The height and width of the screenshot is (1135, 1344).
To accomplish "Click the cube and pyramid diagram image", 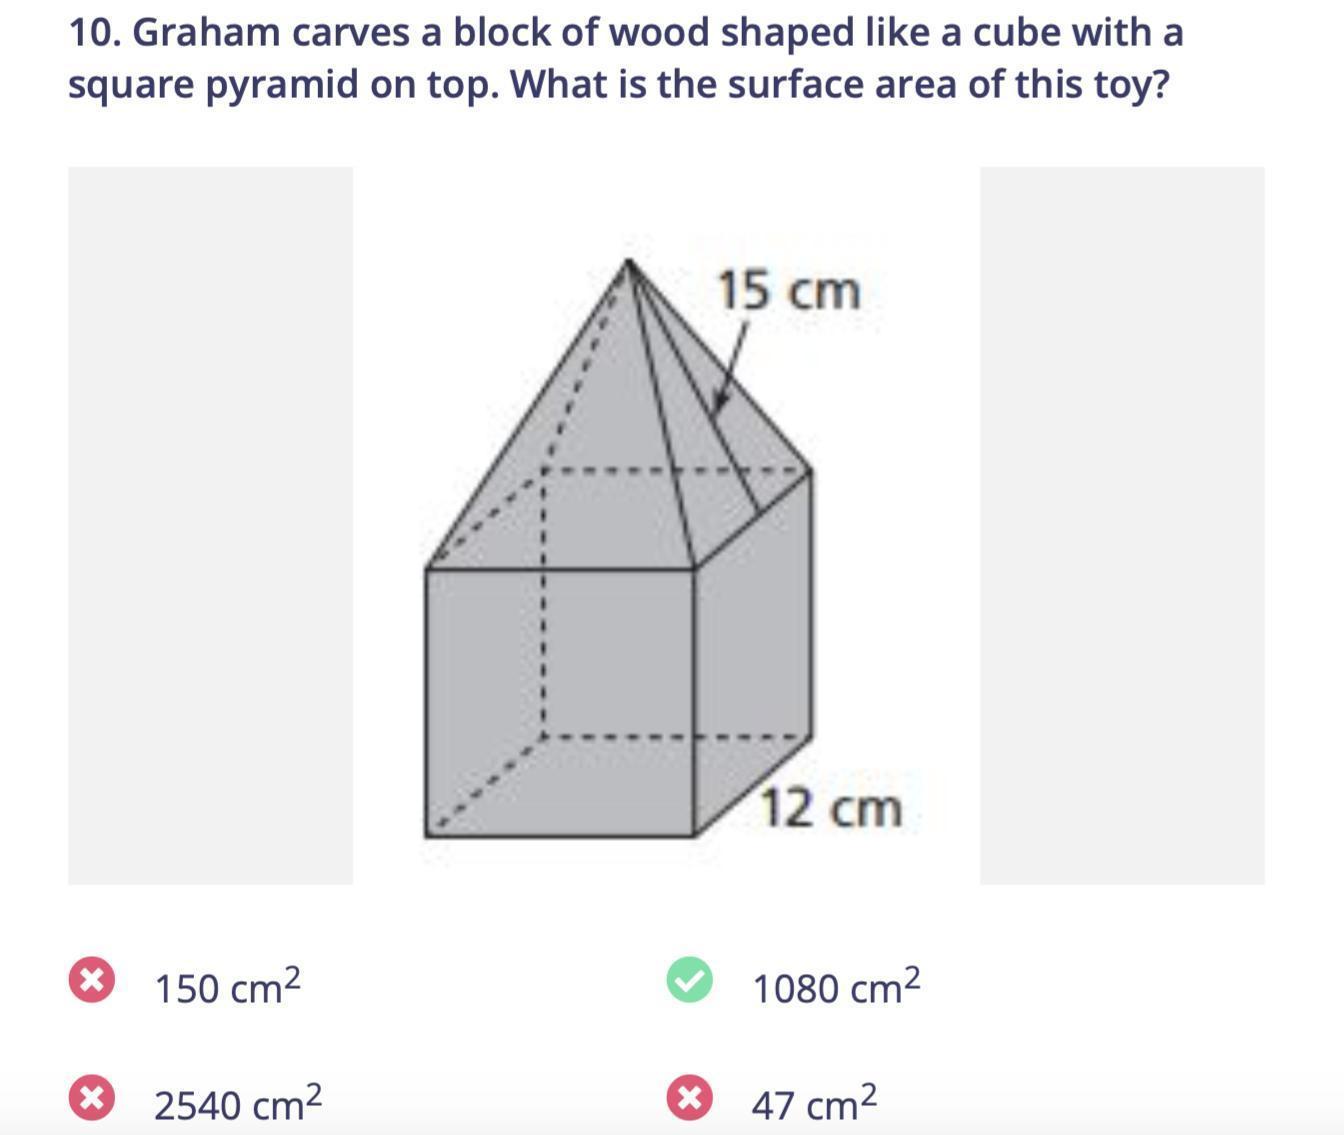I will 666,526.
